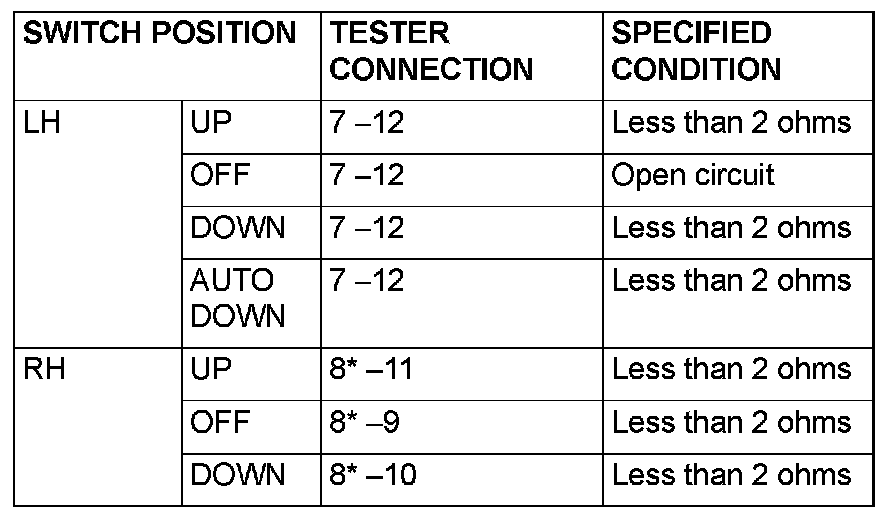Image resolution: width=896 pixels, height=522 pixels.
Task: Select Less than 2 ohms beside 8* –10
Action: [x=731, y=475]
